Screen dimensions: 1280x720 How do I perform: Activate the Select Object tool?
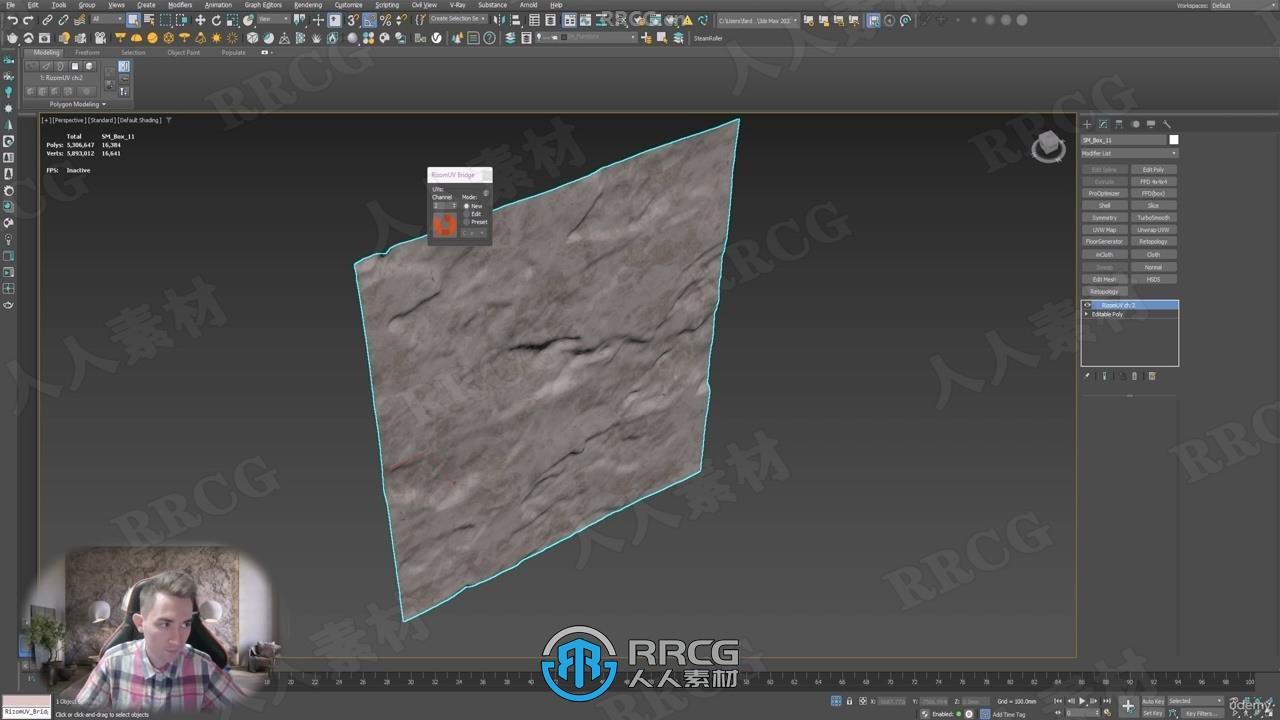click(133, 20)
